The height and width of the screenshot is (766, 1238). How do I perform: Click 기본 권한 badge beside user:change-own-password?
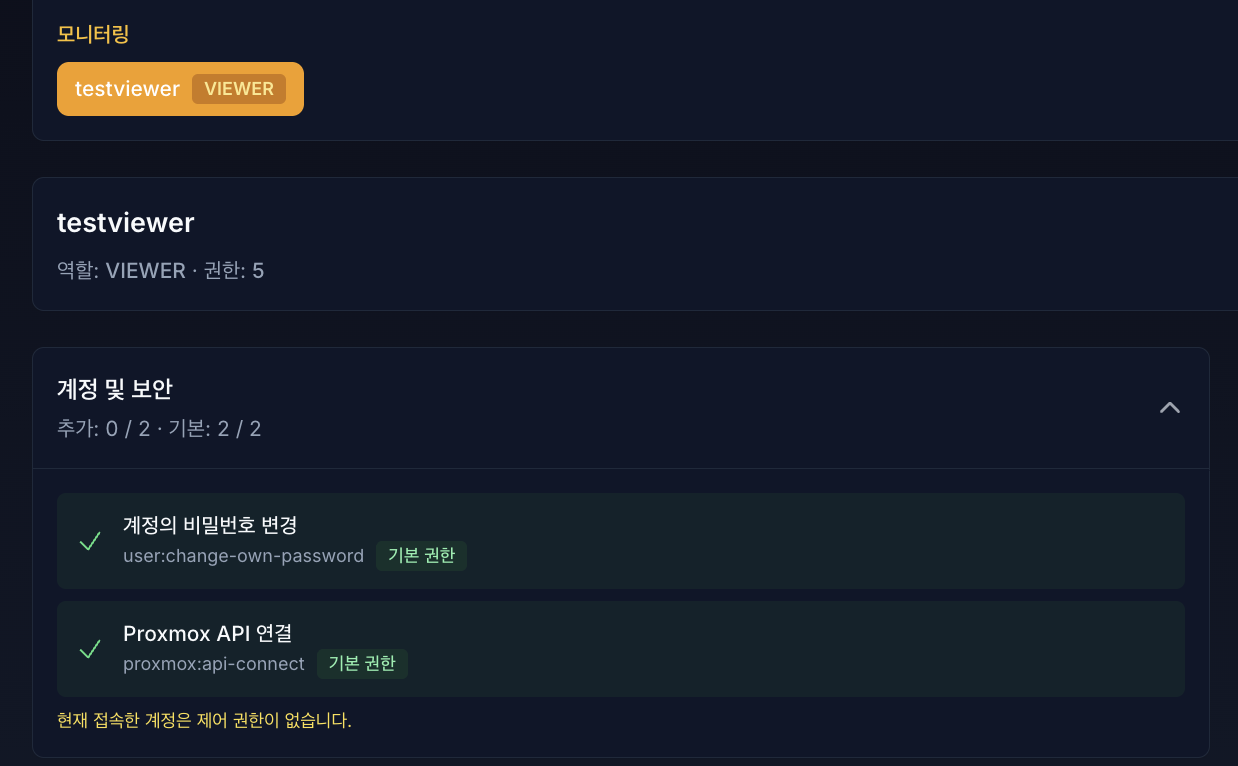[421, 556]
